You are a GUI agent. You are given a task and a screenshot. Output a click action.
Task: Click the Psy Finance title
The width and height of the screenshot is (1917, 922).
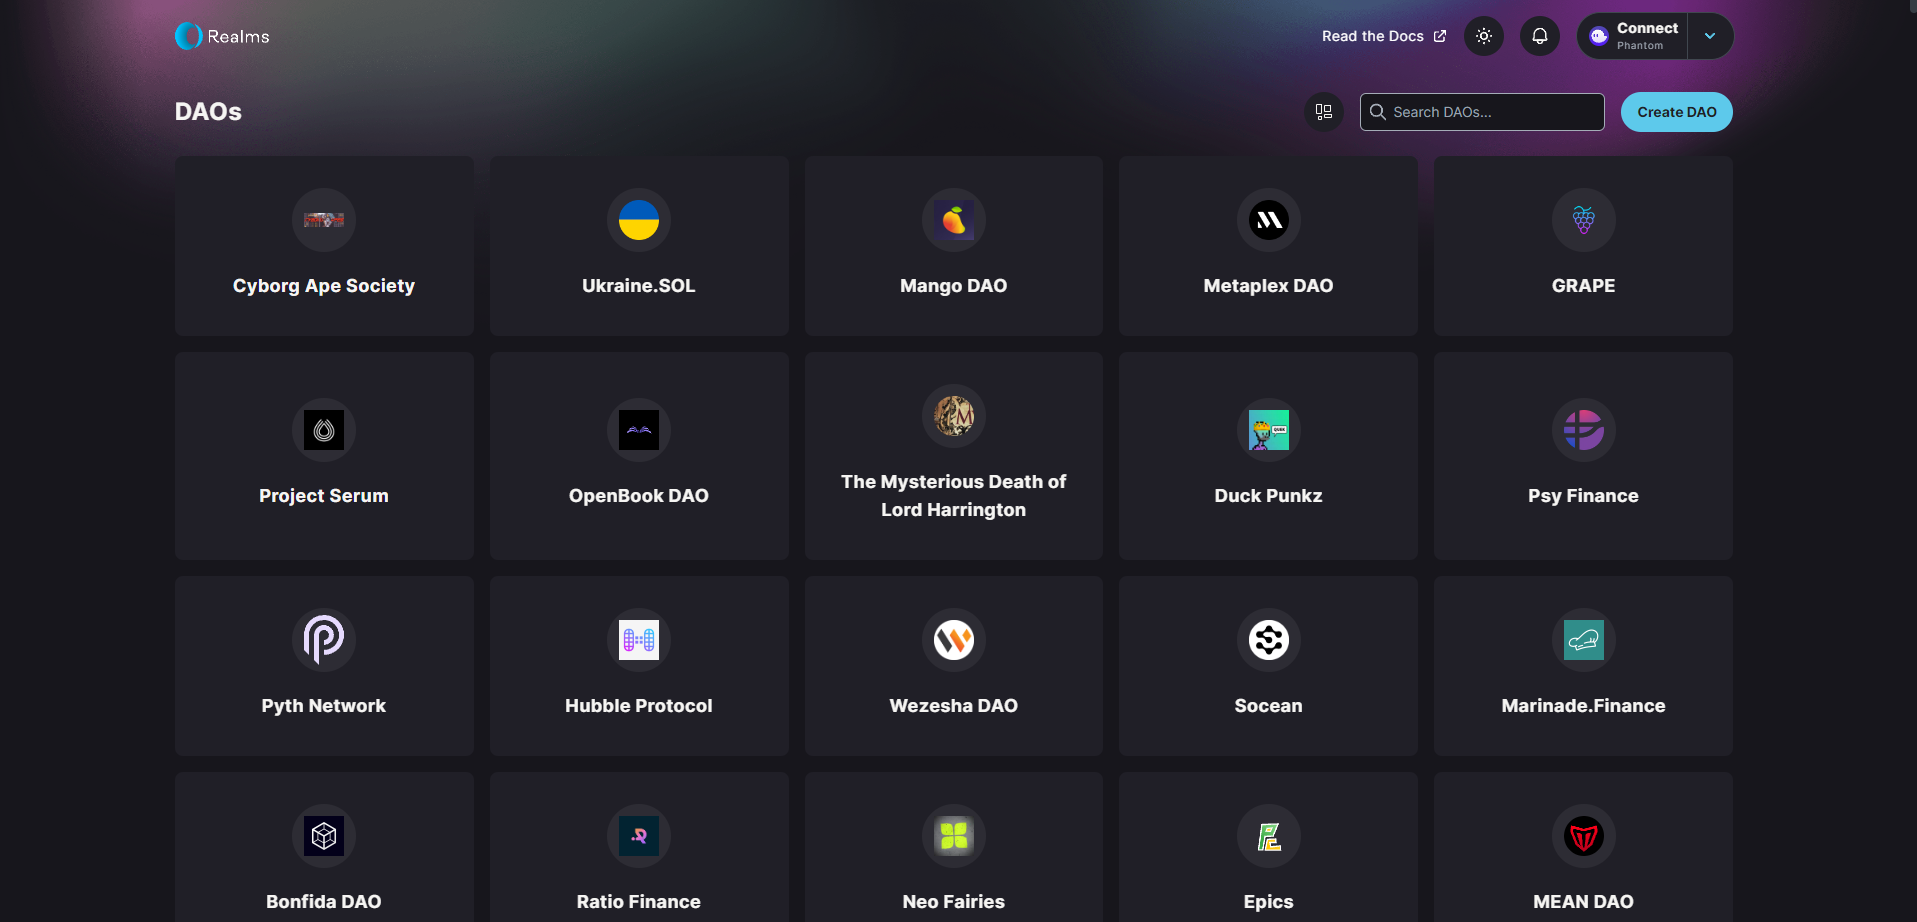(x=1584, y=496)
